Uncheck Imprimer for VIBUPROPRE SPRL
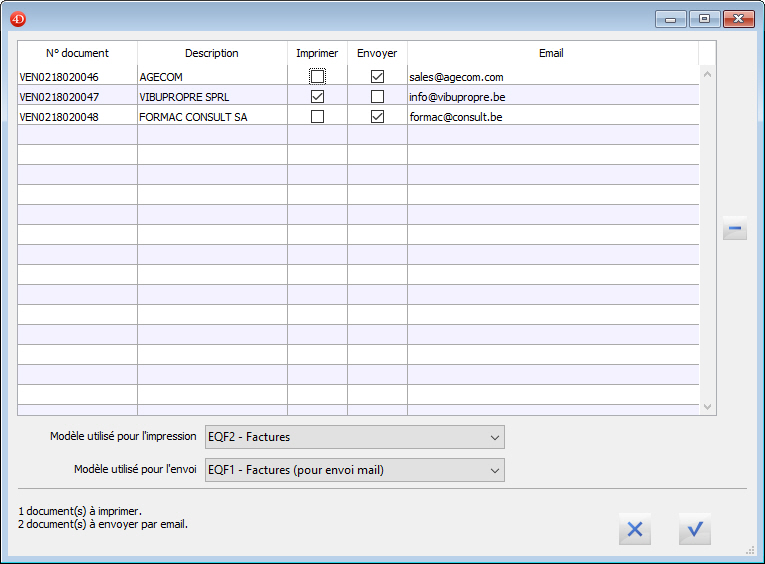 tap(317, 97)
